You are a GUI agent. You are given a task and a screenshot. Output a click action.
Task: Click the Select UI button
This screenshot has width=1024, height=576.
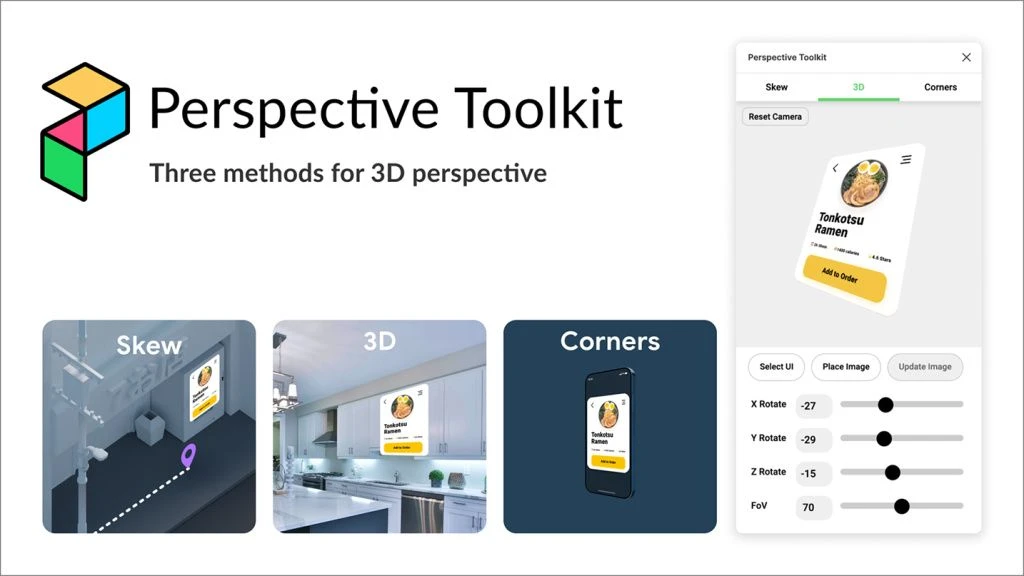coord(776,367)
